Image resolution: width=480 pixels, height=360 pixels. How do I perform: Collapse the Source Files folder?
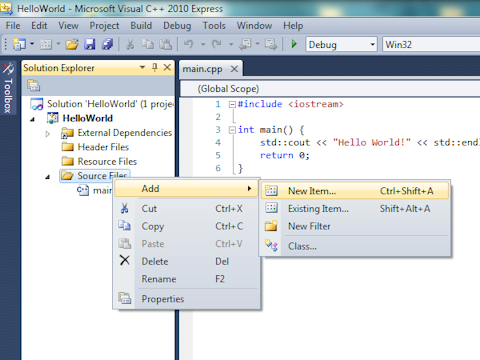pos(47,177)
